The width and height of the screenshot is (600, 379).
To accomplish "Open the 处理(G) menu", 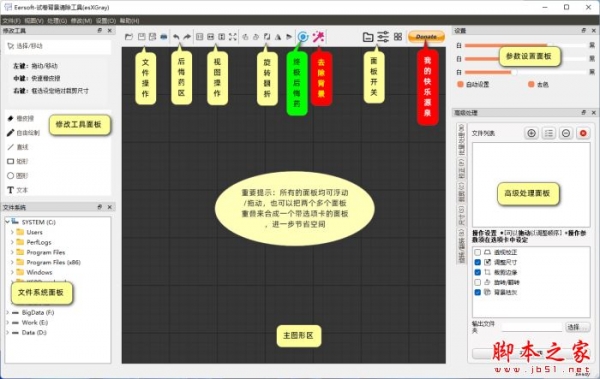I will click(x=57, y=21).
